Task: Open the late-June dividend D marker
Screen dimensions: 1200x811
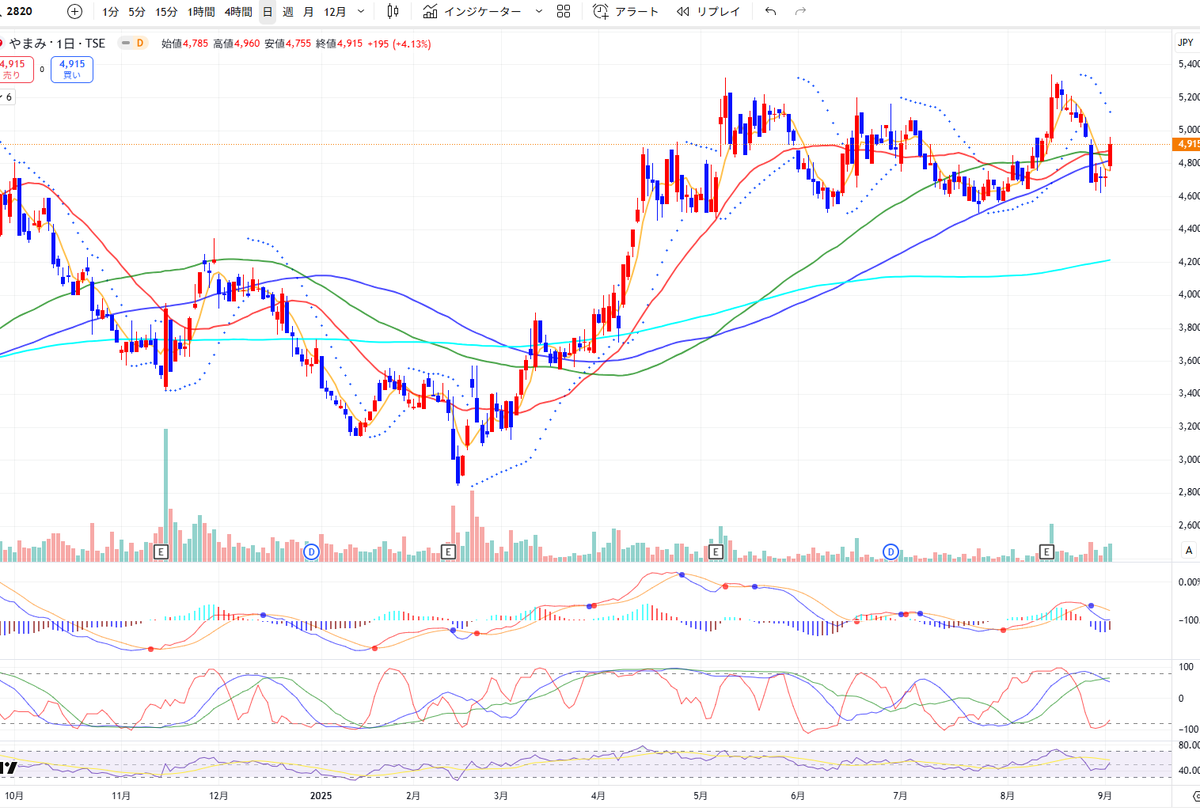Action: pyautogui.click(x=892, y=551)
